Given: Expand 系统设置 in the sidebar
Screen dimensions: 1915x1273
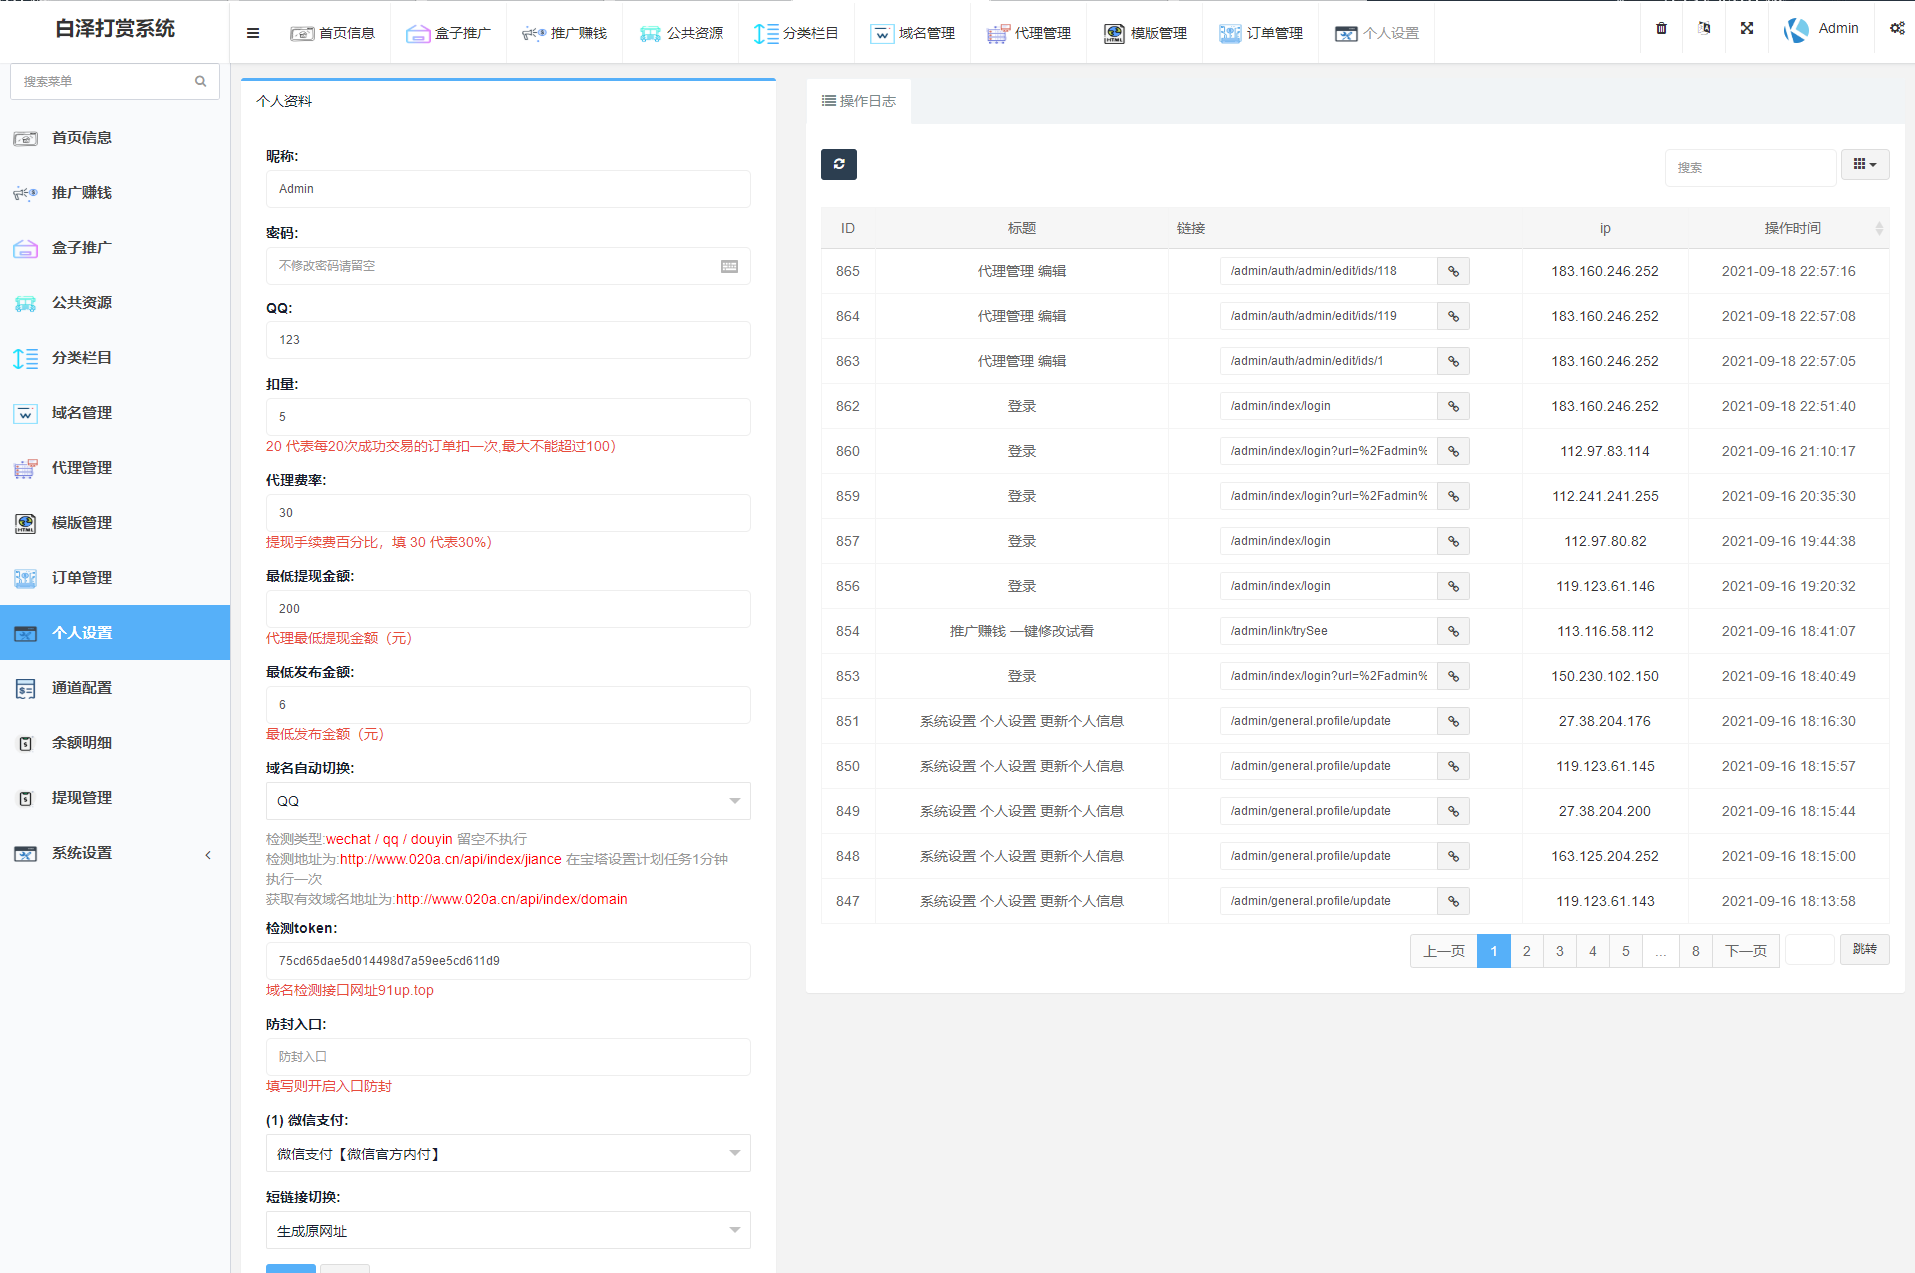Looking at the screenshot, I should point(115,853).
